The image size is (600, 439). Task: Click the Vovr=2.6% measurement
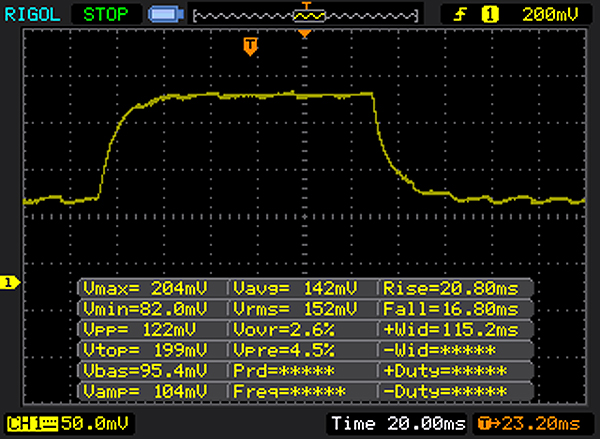[x=284, y=330]
